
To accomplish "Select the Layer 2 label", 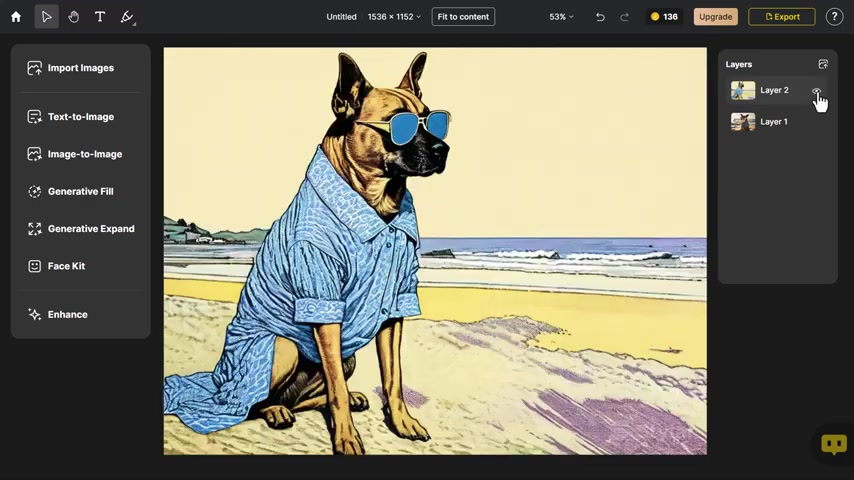I will 774,90.
